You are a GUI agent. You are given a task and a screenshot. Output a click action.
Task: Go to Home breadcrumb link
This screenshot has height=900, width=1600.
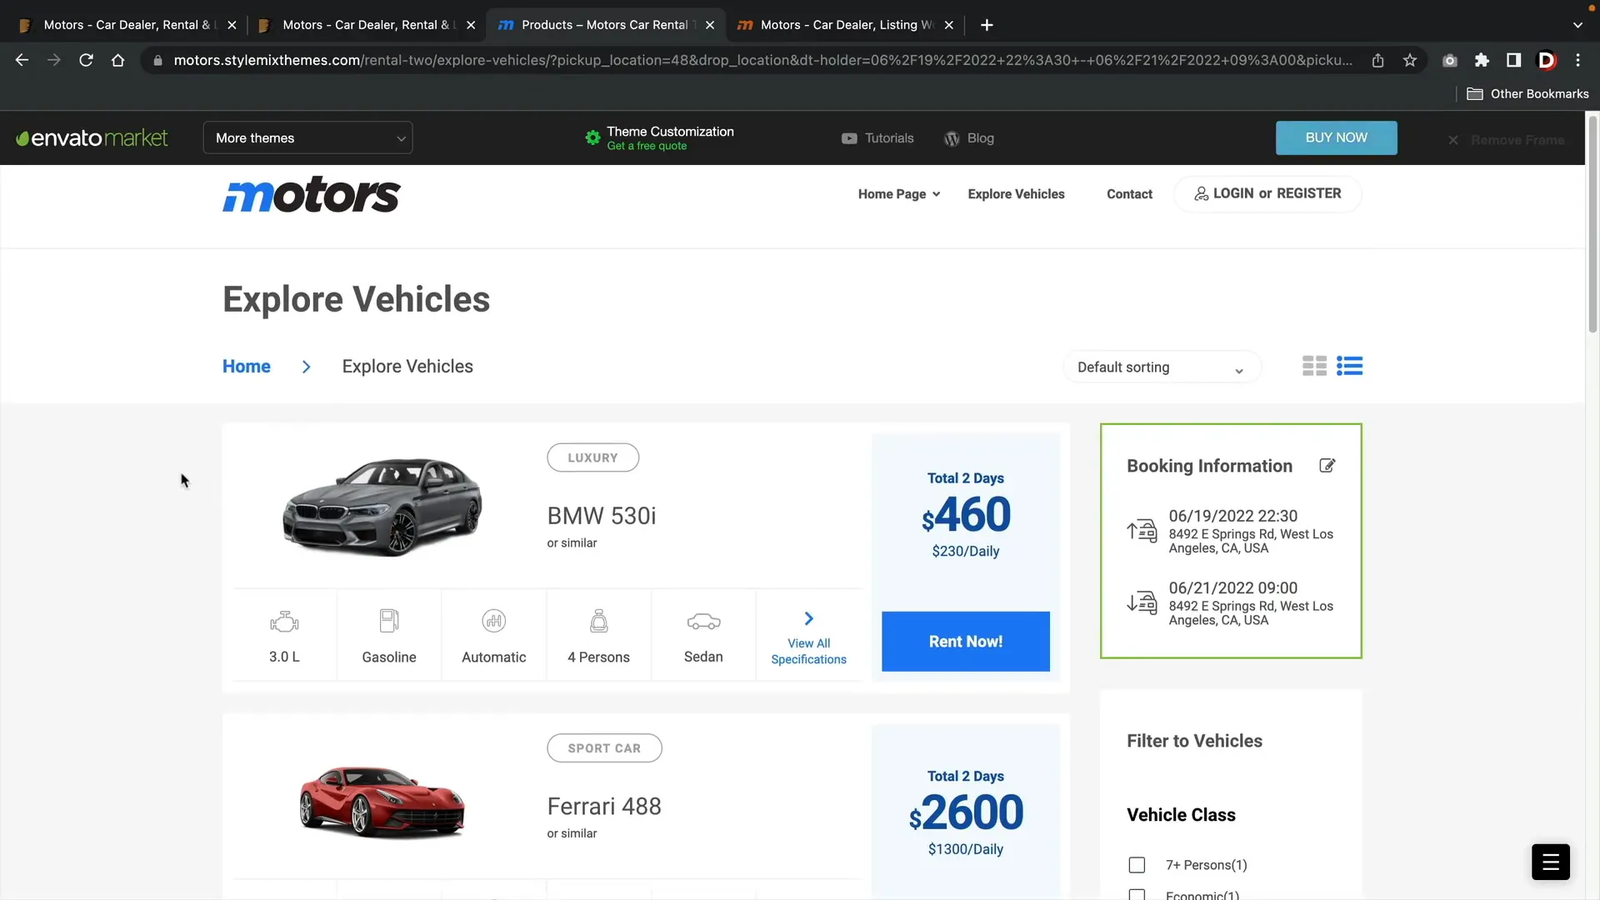pyautogui.click(x=246, y=366)
